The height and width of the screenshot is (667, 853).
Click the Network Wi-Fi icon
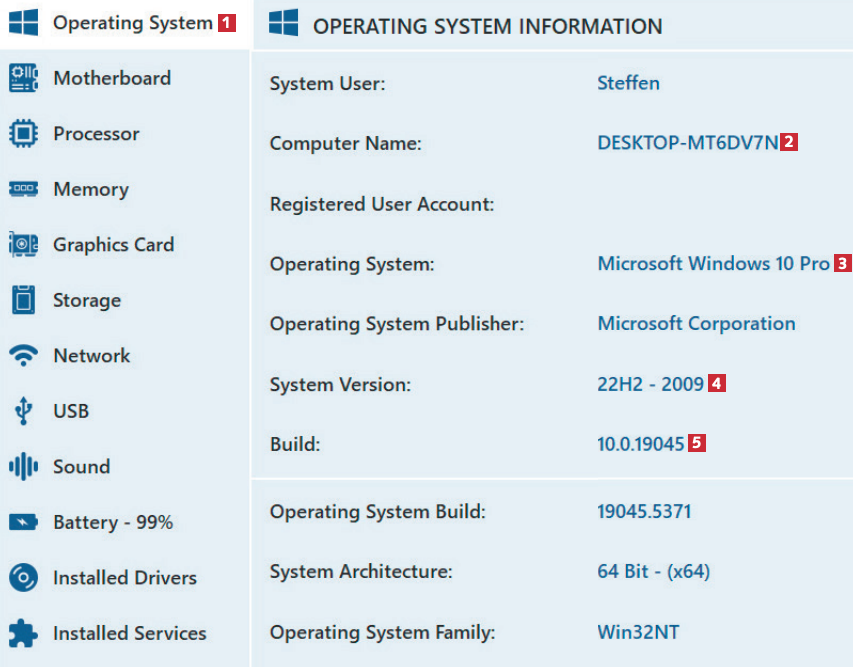click(23, 356)
